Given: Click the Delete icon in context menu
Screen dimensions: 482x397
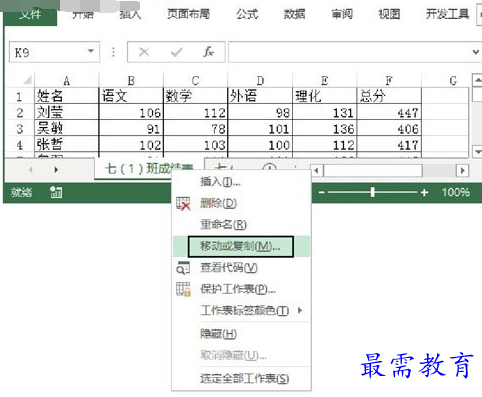Looking at the screenshot, I should tap(183, 203).
